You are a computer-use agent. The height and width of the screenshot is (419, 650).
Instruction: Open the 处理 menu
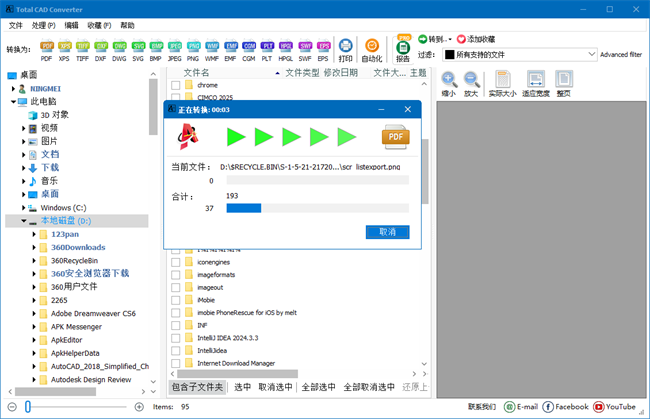coord(43,24)
